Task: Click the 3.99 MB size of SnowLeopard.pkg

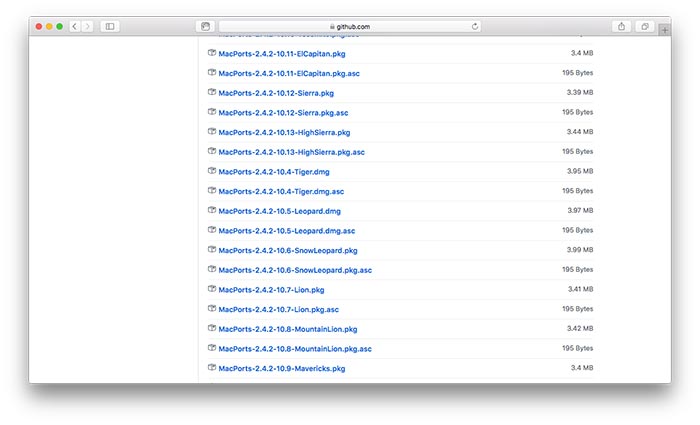Action: click(x=580, y=250)
